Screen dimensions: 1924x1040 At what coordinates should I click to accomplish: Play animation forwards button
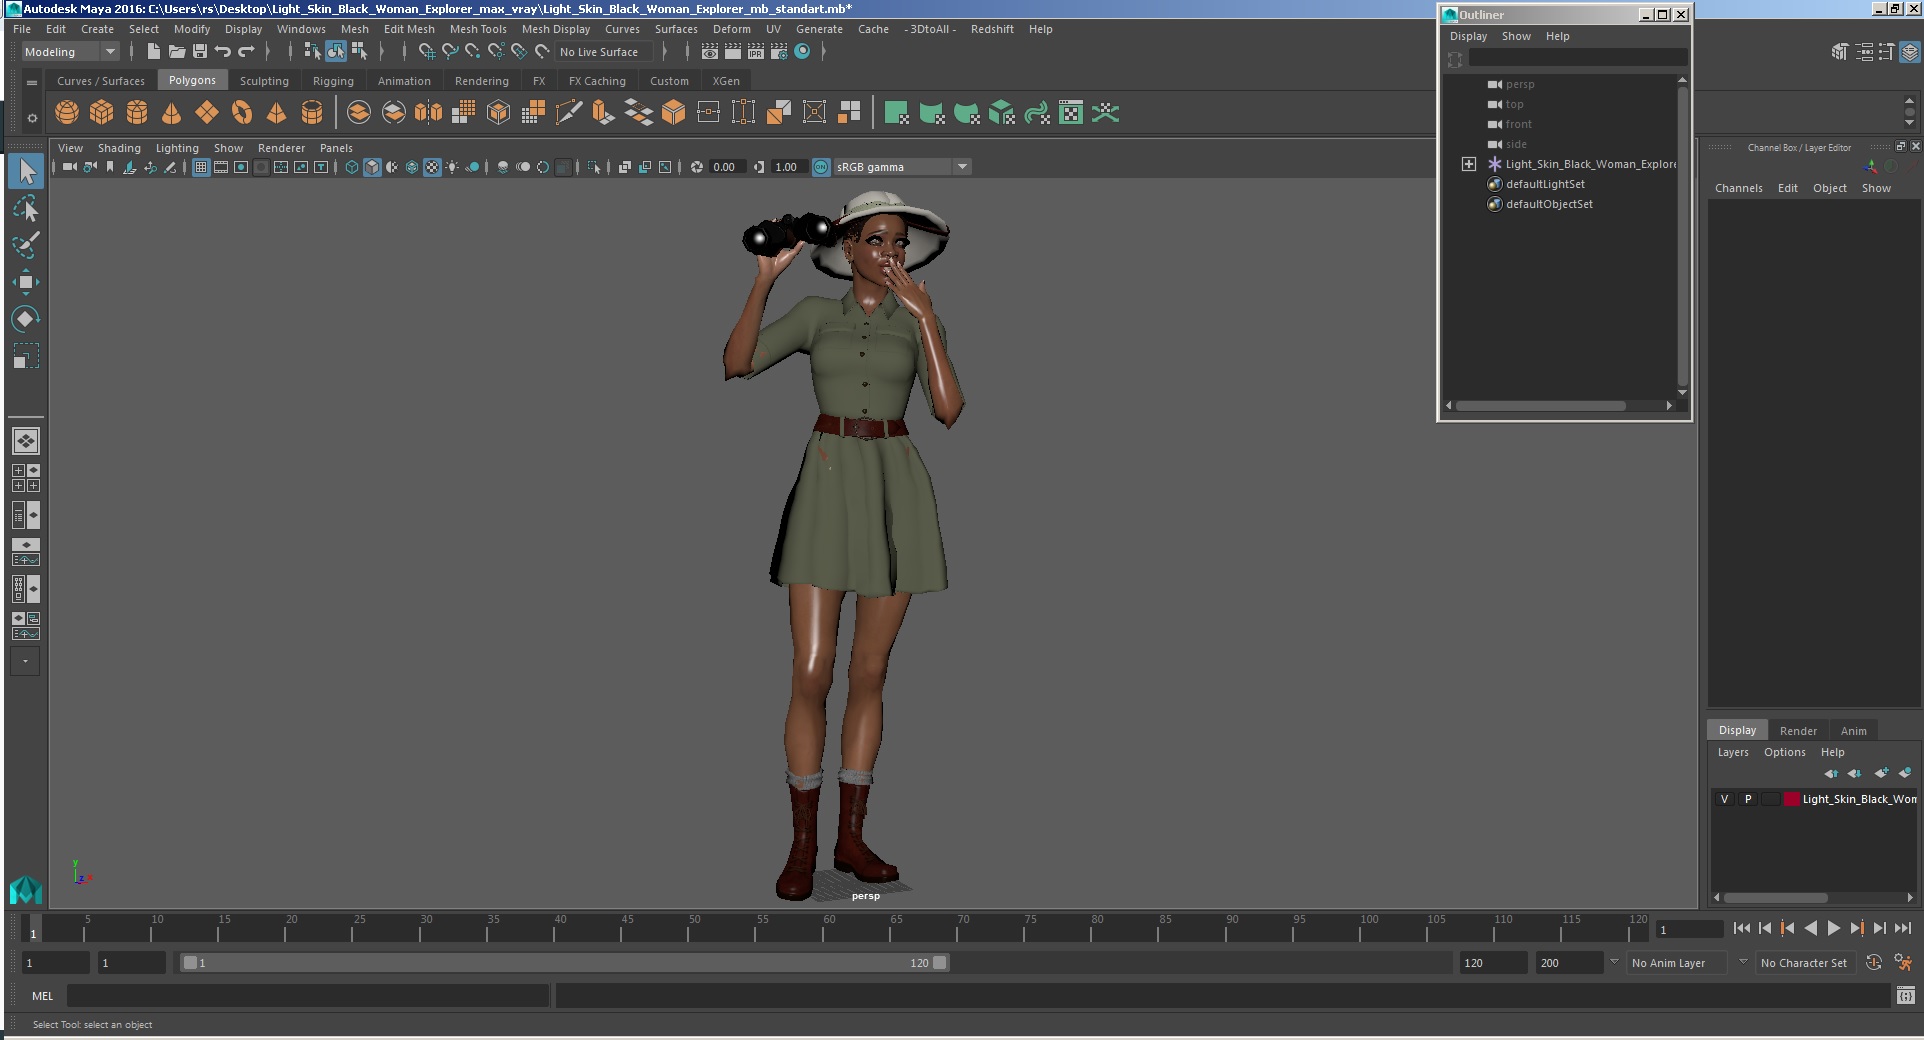[x=1833, y=928]
